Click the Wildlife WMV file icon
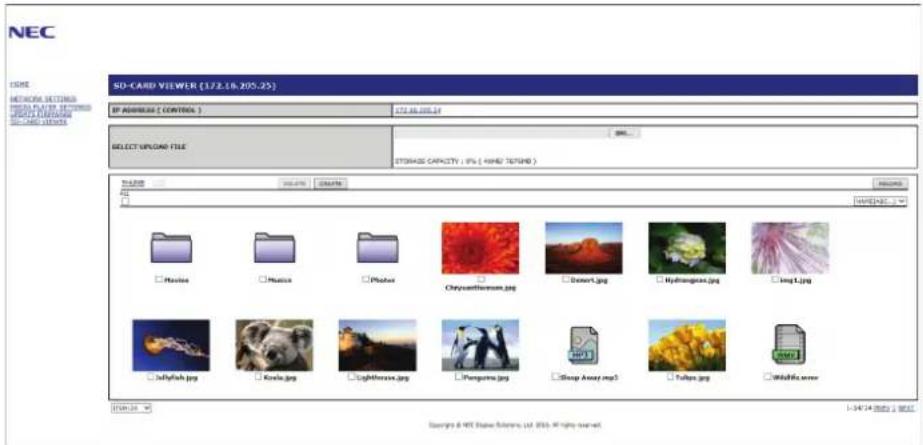This screenshot has width=923, height=445. tap(789, 345)
